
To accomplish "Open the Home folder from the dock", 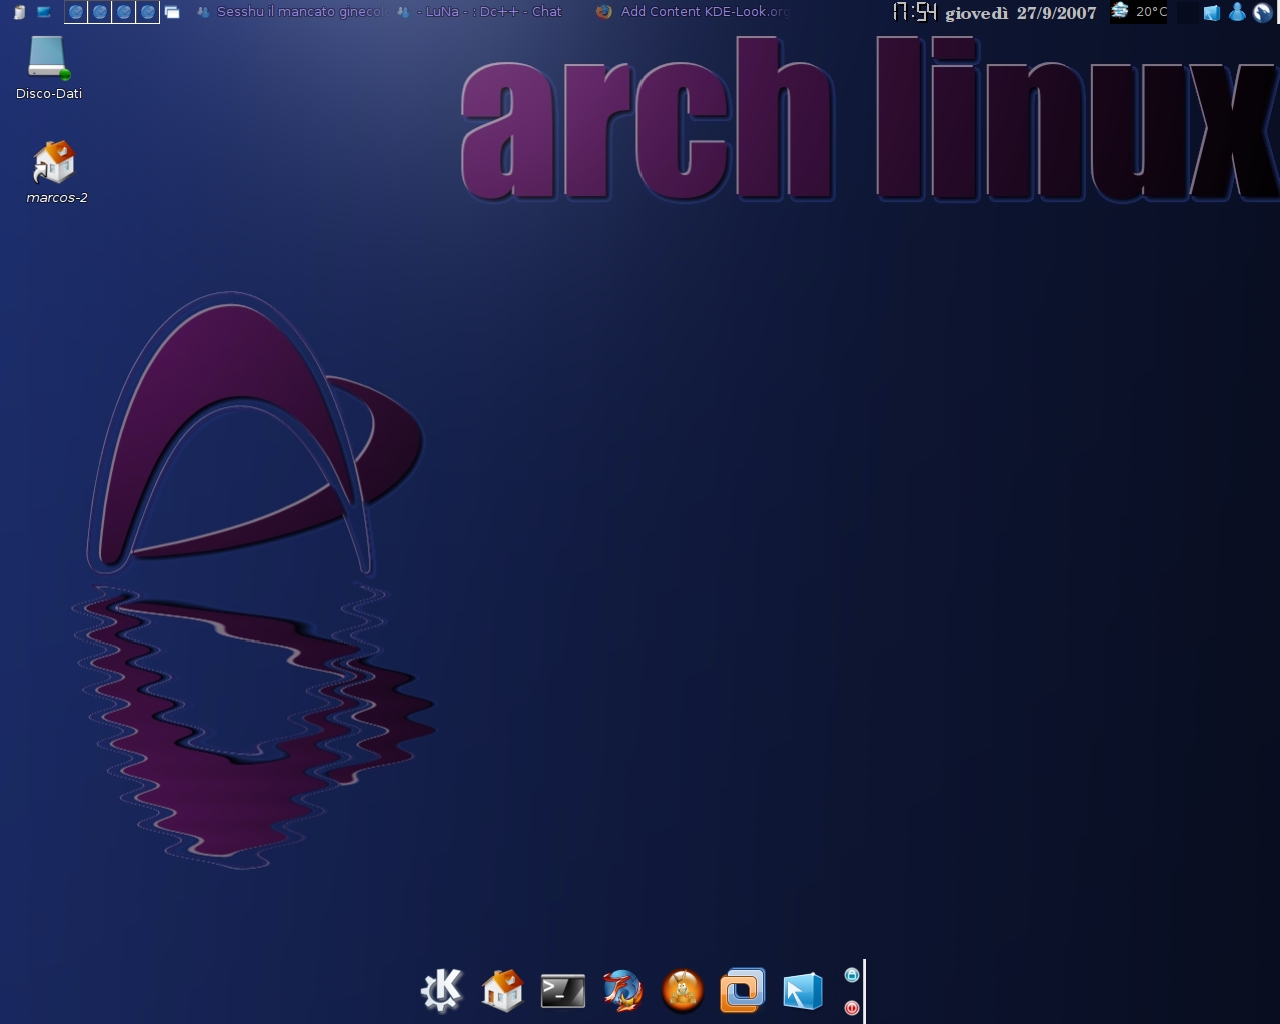I will point(502,990).
